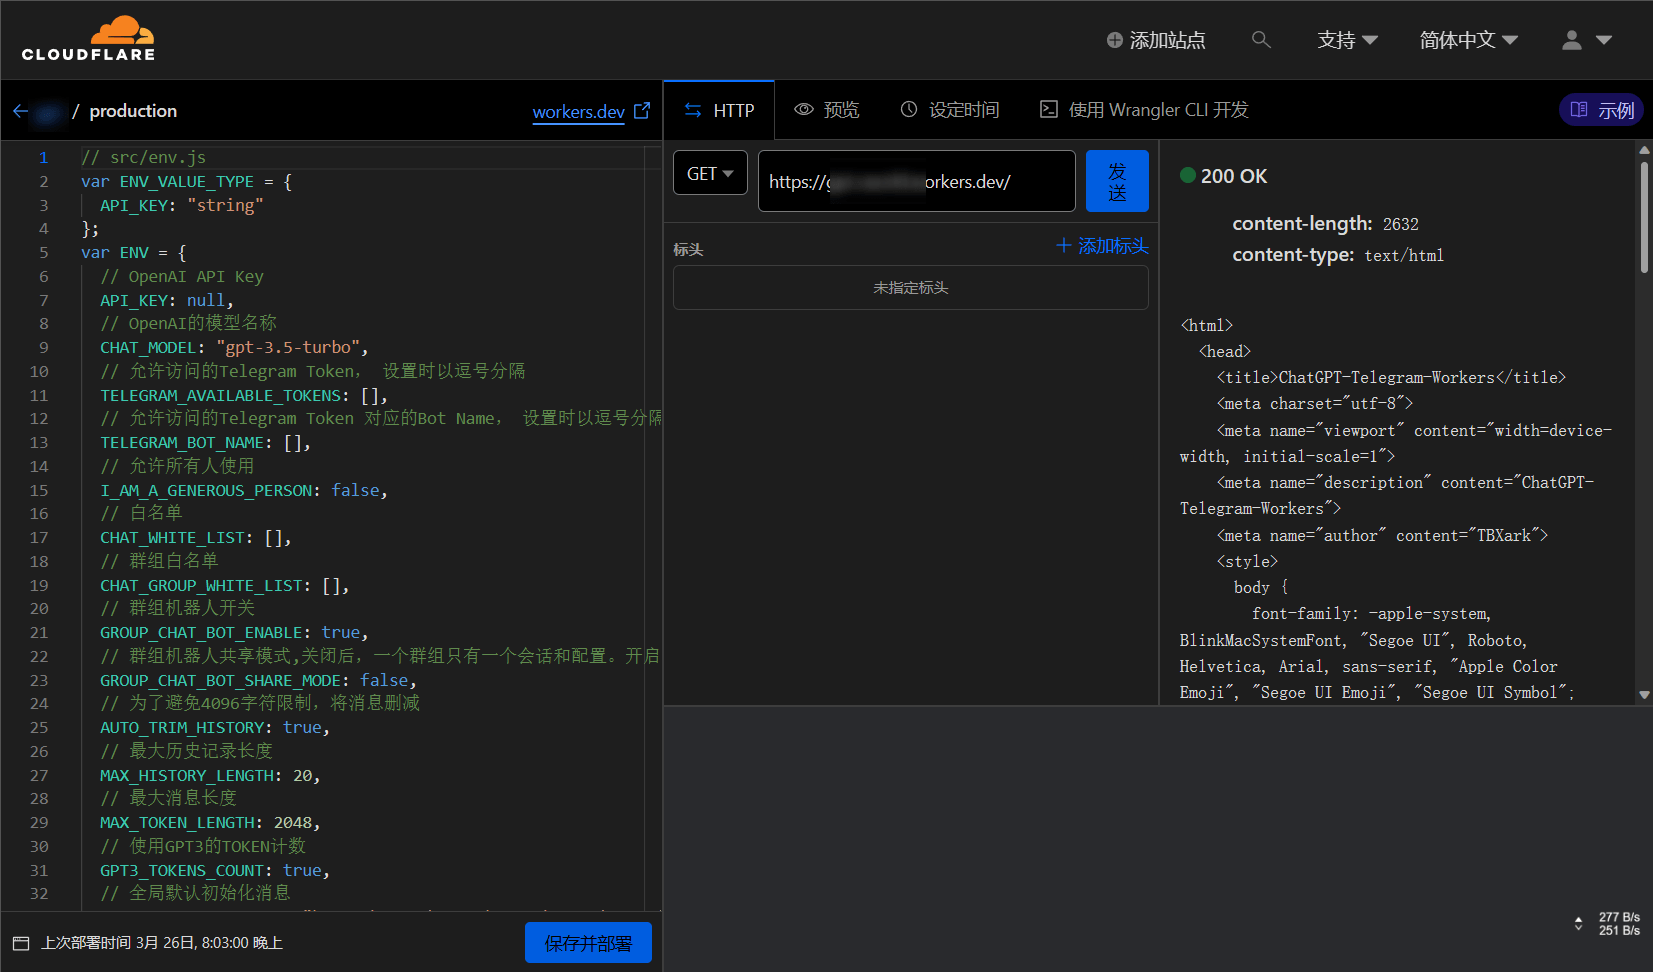Switch to the HTTP tab
This screenshot has height=972, width=1653.
pos(719,110)
